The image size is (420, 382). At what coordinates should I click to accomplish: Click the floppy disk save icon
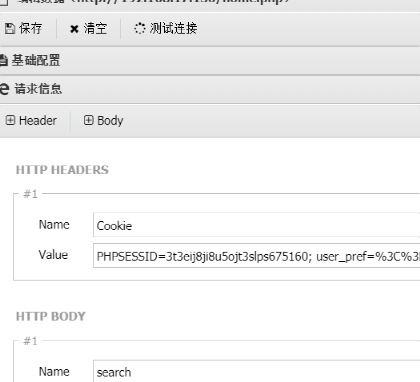click(10, 29)
